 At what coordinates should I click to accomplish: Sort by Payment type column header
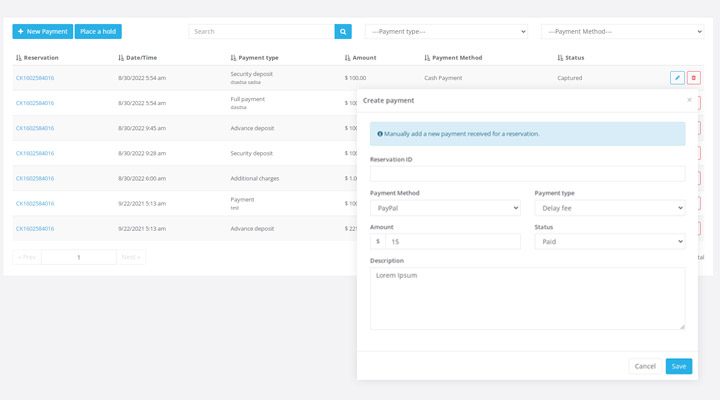point(254,58)
